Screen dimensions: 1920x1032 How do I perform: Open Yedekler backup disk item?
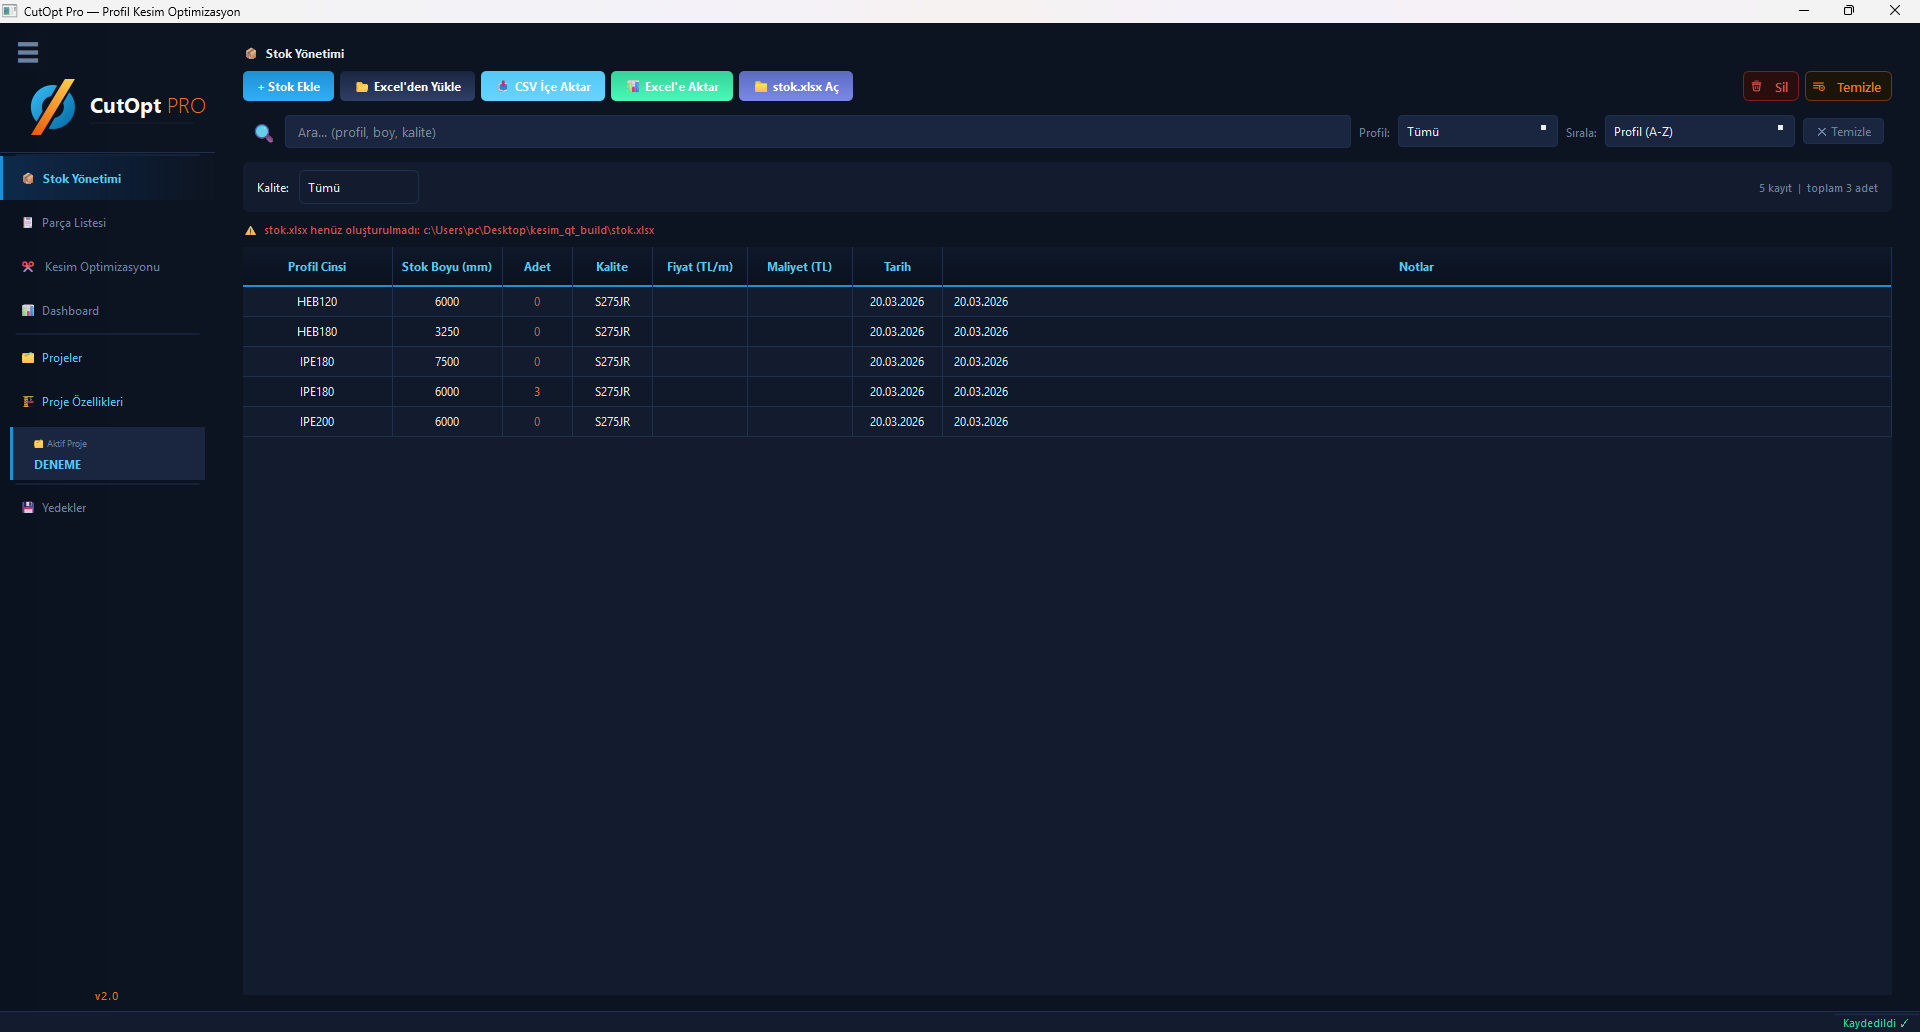coord(64,508)
